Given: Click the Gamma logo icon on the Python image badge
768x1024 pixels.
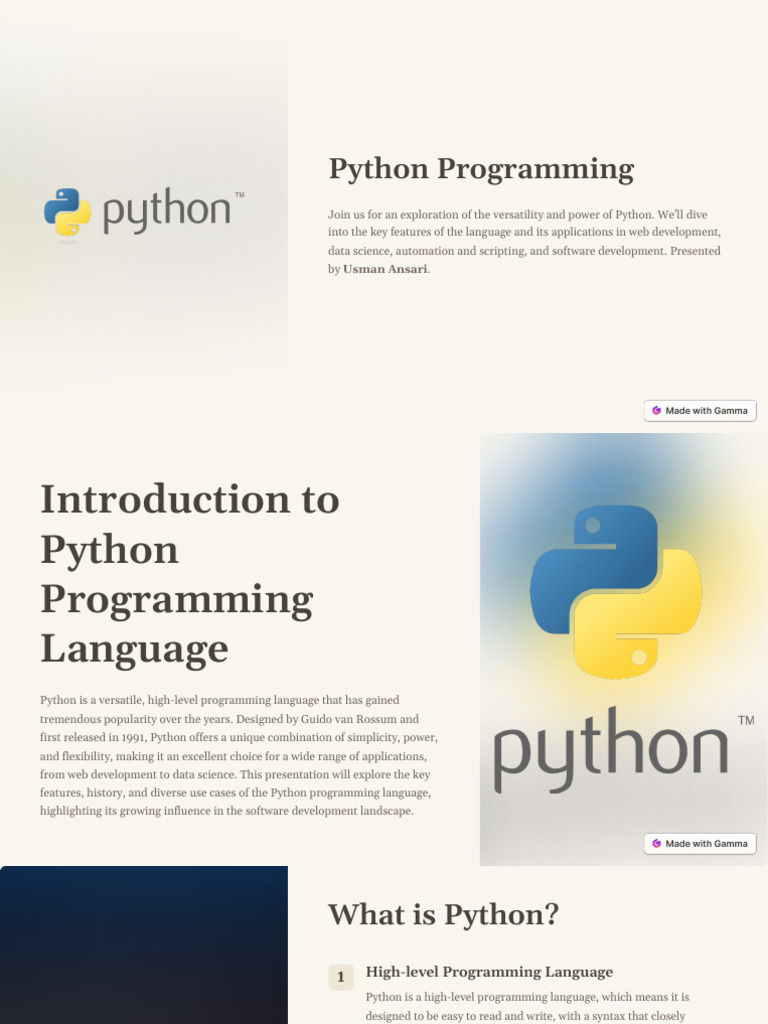Looking at the screenshot, I should click(656, 844).
